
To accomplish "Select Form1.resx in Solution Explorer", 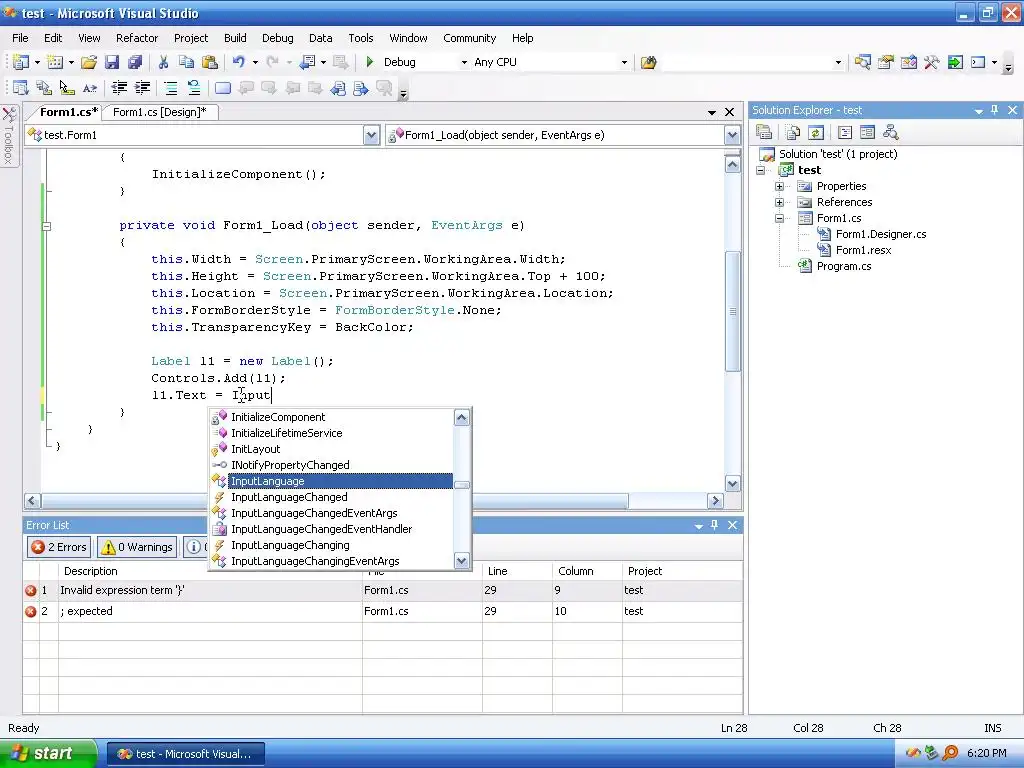I will [x=863, y=250].
